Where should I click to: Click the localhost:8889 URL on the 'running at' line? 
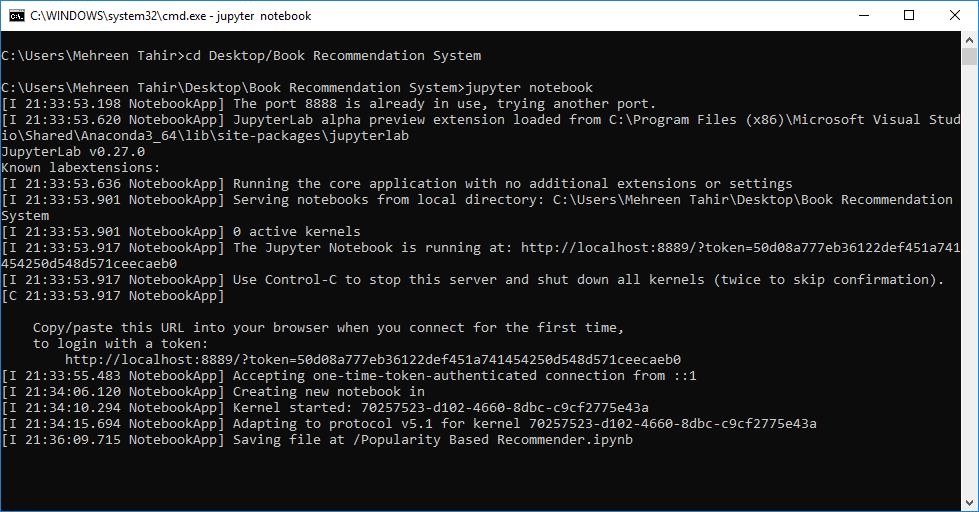(x=740, y=248)
